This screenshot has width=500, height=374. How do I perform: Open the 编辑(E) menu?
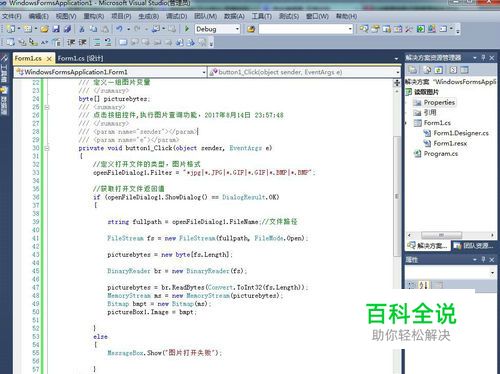[x=39, y=16]
